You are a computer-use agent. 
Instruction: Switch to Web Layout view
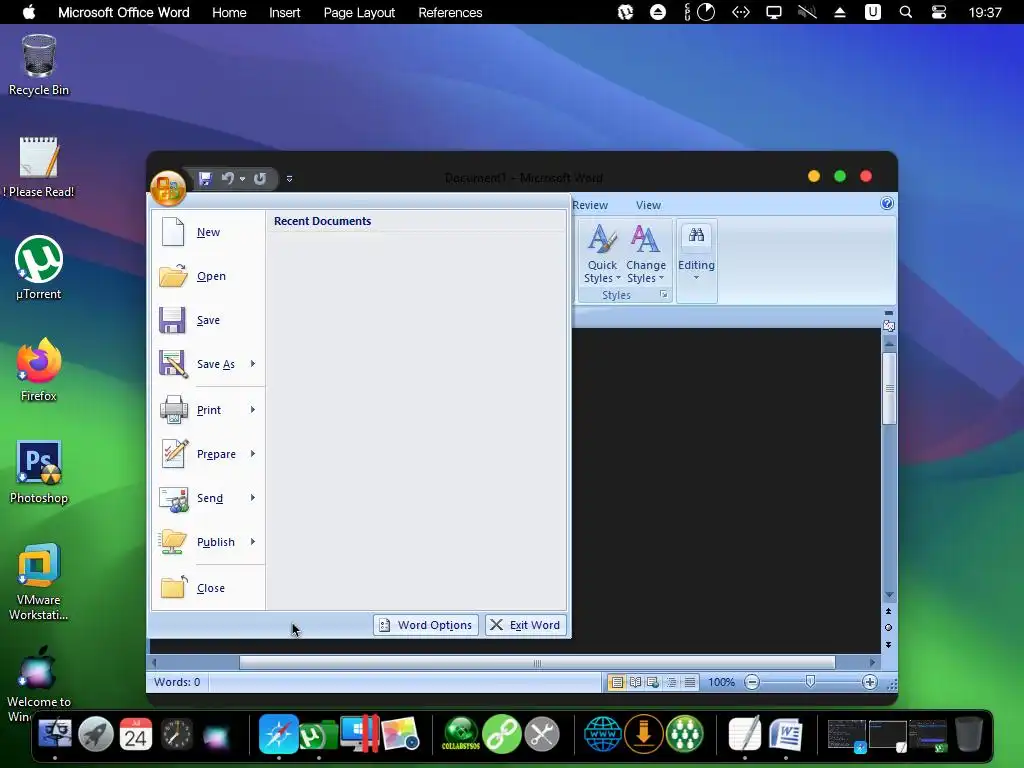coord(653,682)
